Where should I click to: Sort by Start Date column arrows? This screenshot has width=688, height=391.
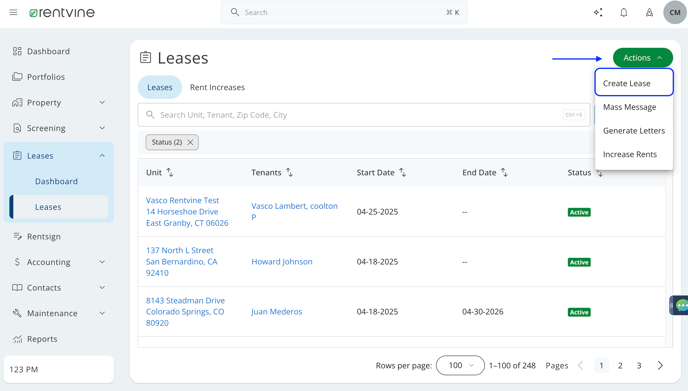click(402, 172)
